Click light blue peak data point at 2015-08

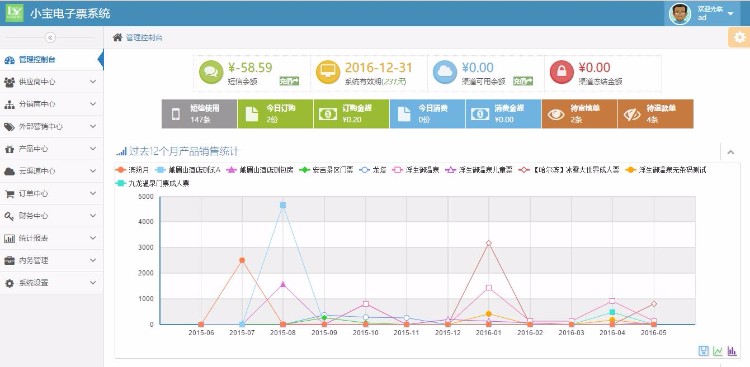[x=283, y=205]
